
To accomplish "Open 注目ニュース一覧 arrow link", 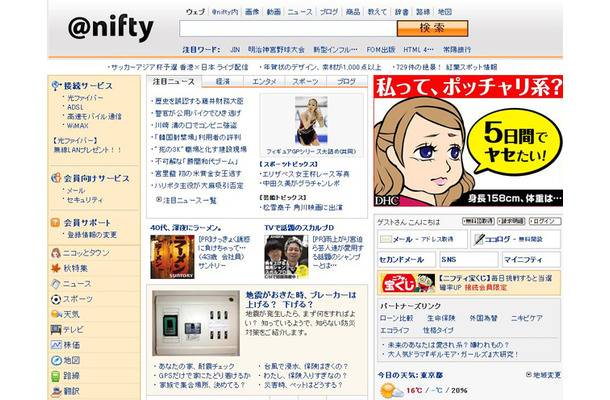I will tap(186, 200).
